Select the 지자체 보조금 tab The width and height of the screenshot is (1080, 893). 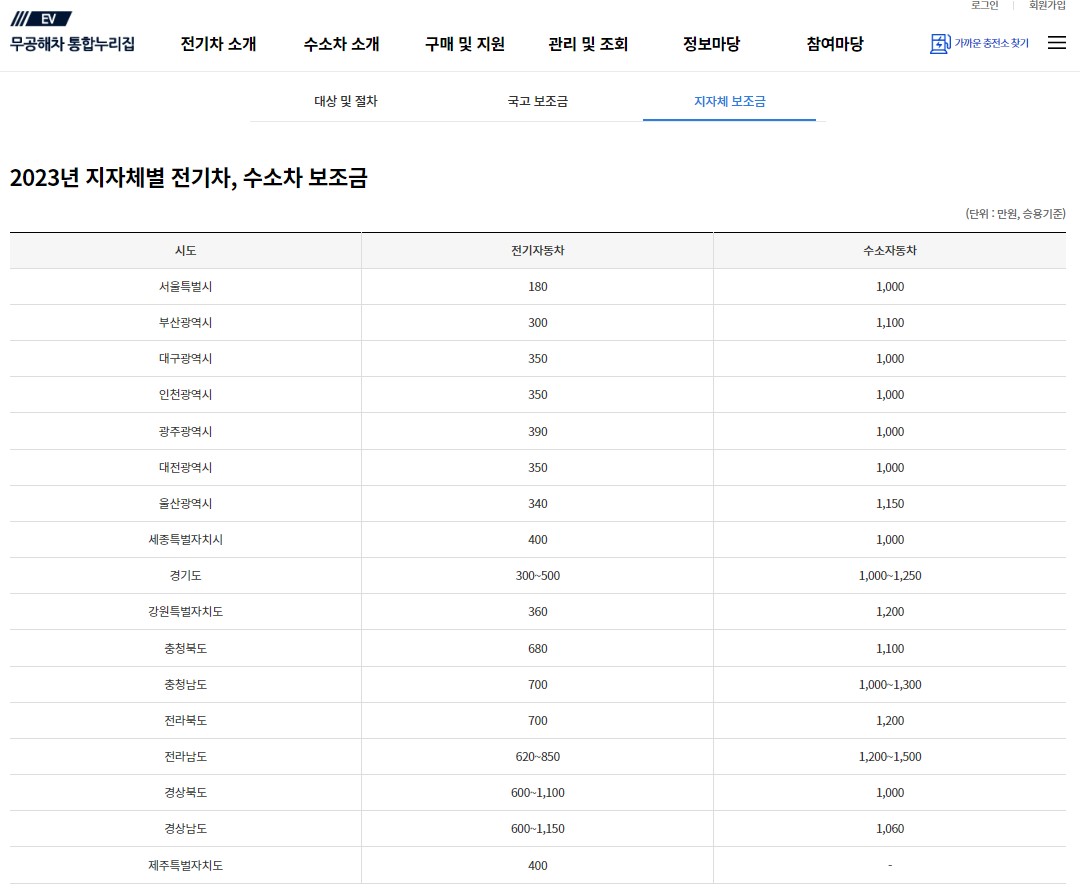[730, 101]
